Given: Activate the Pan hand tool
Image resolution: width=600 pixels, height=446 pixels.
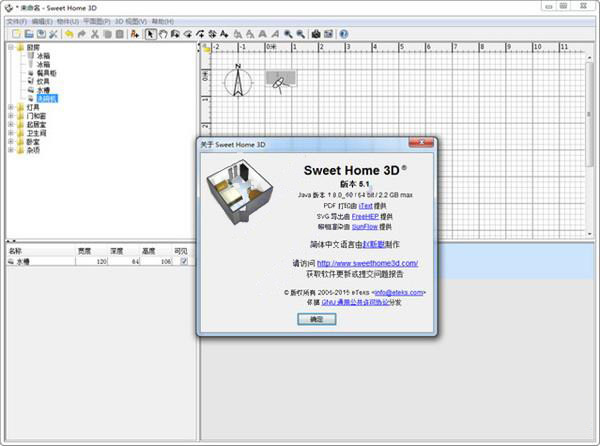Looking at the screenshot, I should pos(163,34).
